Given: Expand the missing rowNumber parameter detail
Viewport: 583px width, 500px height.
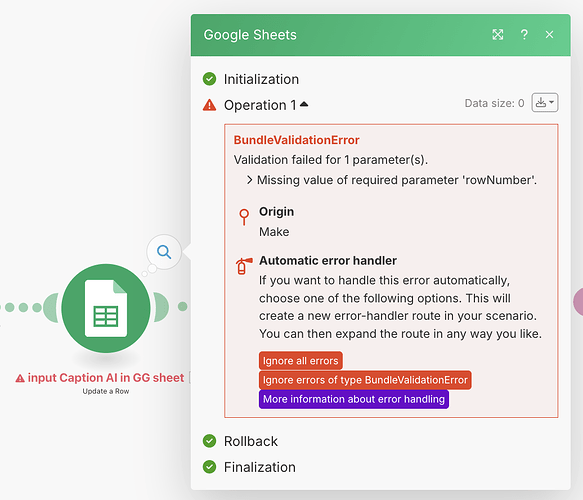Looking at the screenshot, I should 250,180.
